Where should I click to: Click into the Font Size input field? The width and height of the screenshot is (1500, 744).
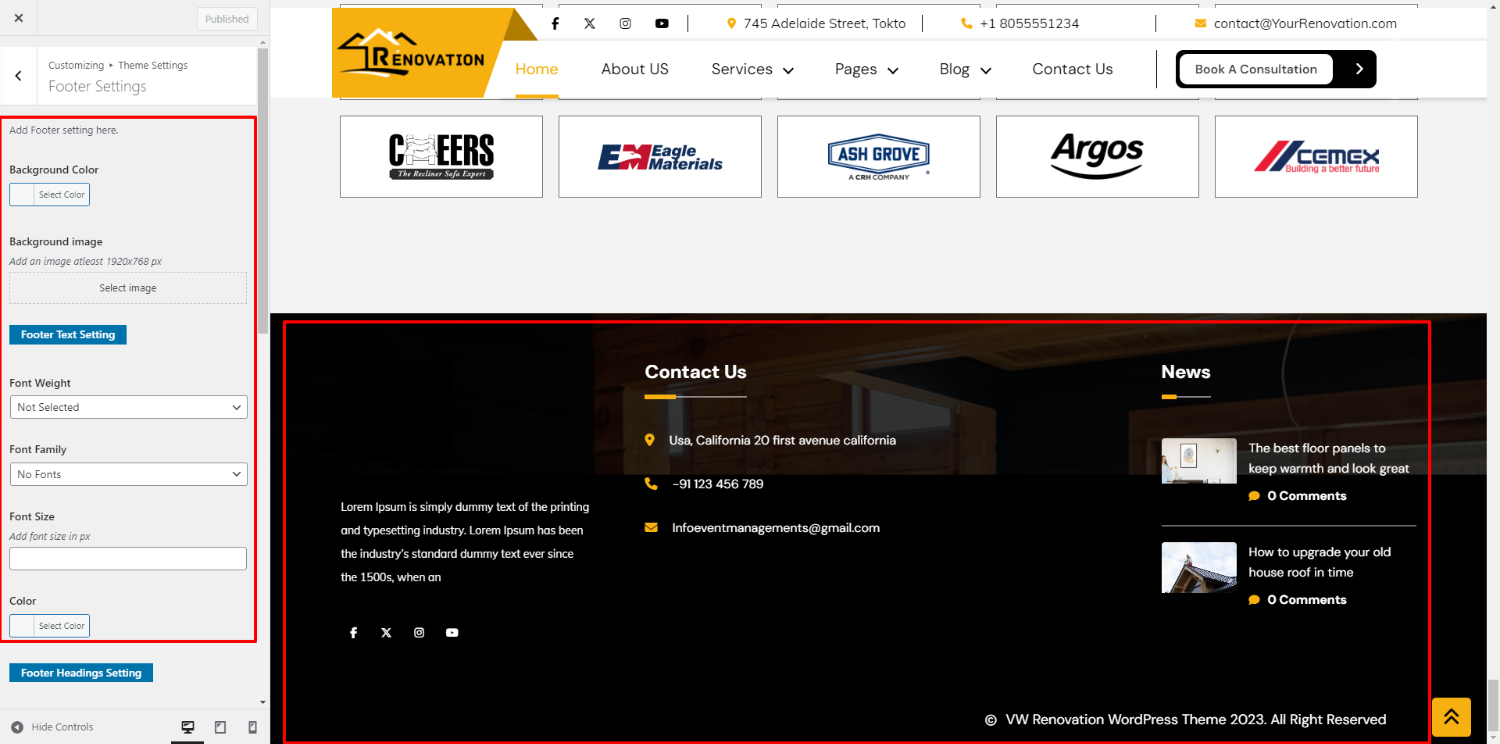tap(128, 558)
